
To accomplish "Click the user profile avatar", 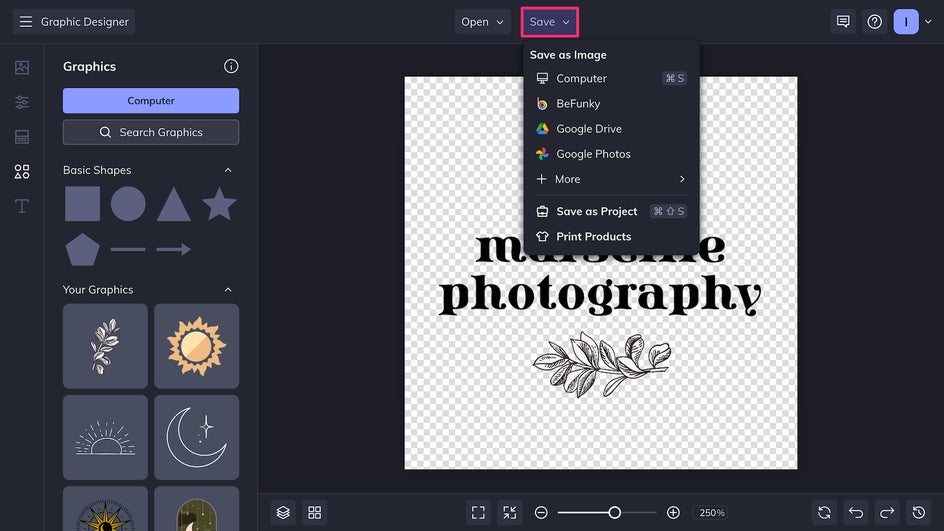I will click(905, 22).
